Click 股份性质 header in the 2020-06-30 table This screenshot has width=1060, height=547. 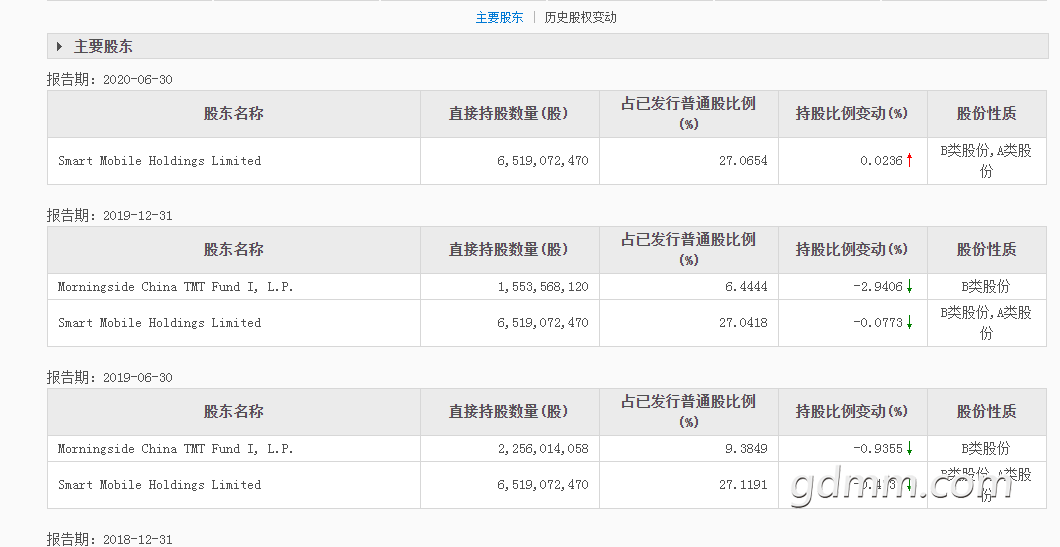tap(986, 114)
